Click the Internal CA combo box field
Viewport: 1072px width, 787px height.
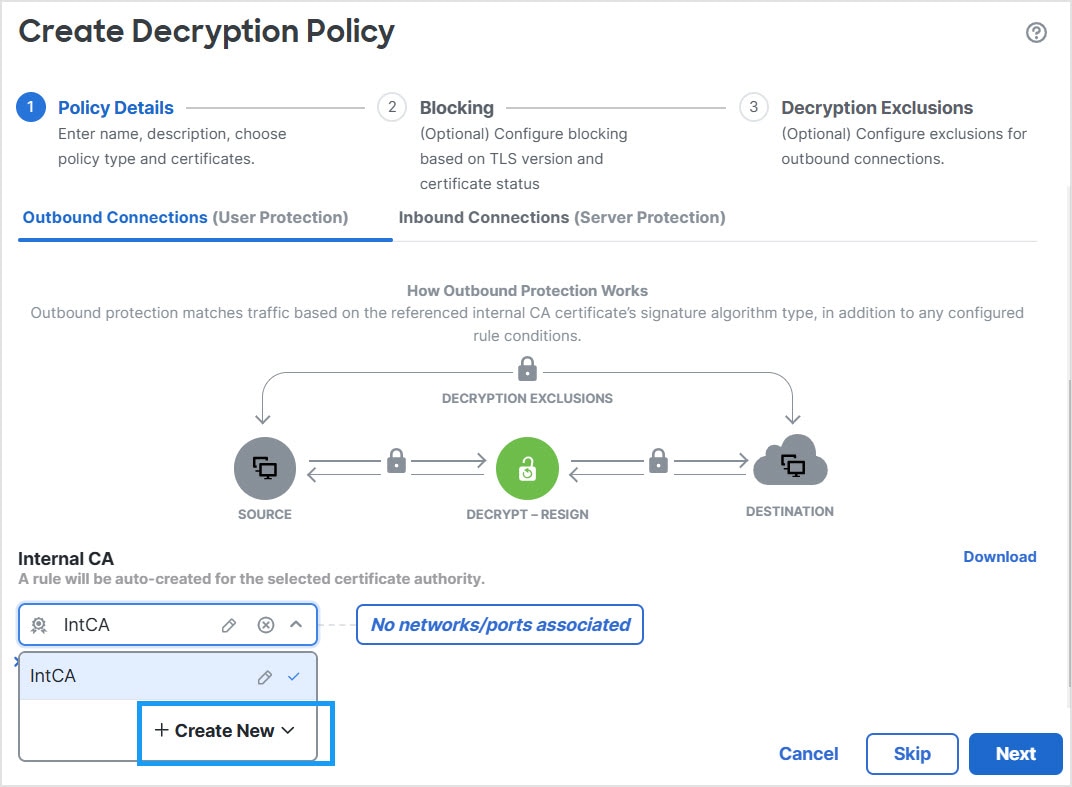(x=168, y=624)
